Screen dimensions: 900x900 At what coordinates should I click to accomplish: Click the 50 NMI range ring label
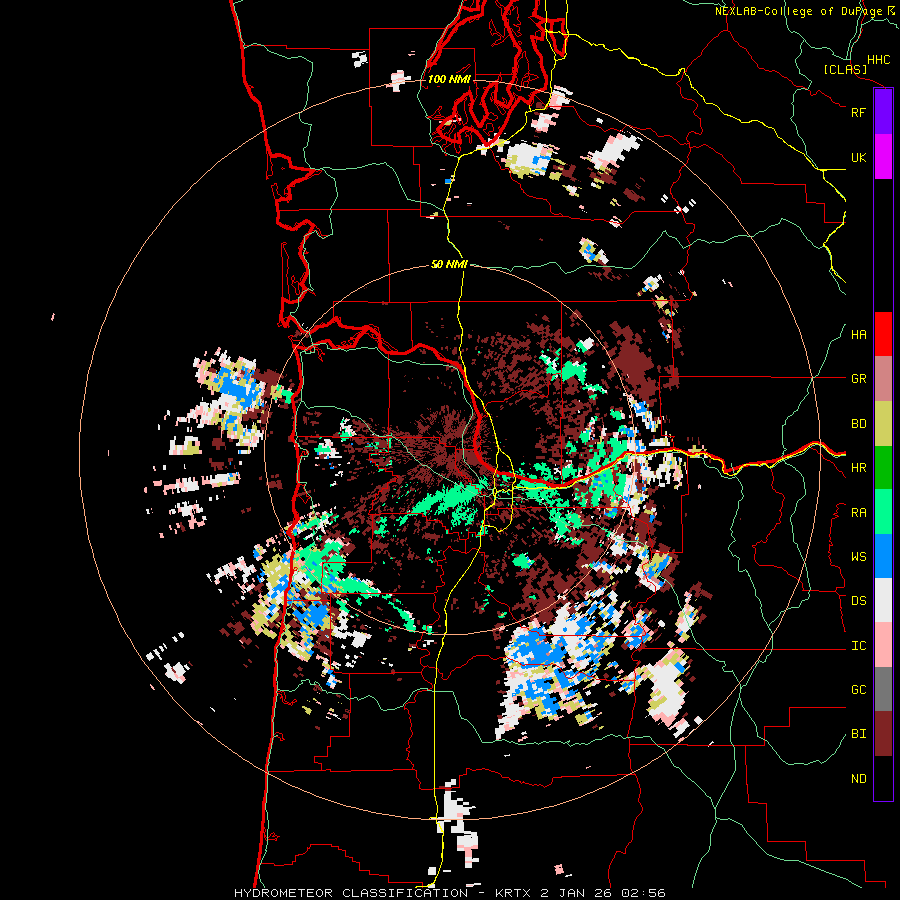coord(449,264)
